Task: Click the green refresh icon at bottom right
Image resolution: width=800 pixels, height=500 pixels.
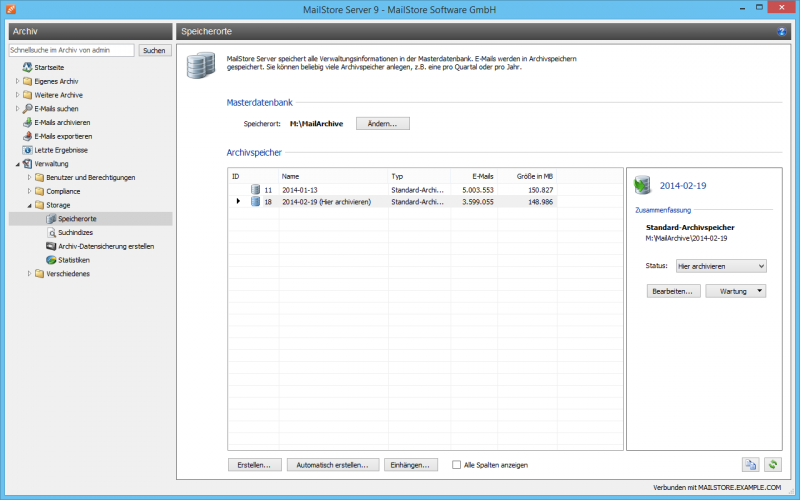Action: (772, 464)
